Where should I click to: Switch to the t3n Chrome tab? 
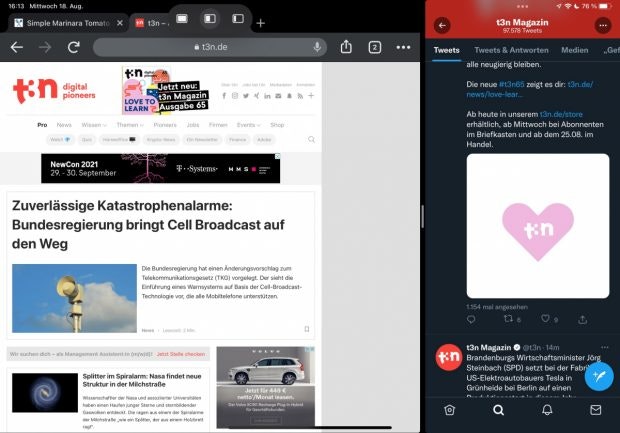click(x=152, y=23)
